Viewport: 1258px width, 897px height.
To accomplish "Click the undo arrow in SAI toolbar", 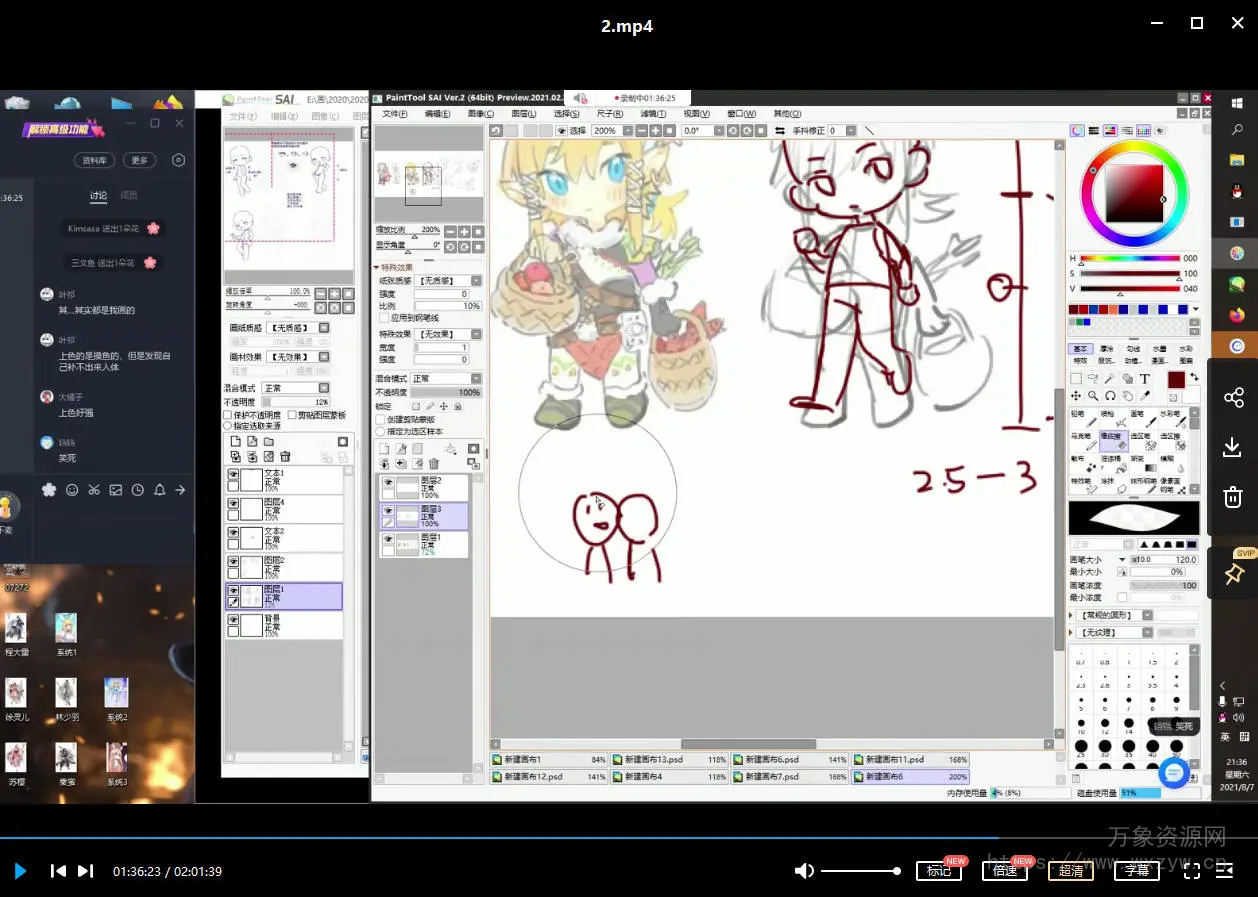I will coord(497,131).
